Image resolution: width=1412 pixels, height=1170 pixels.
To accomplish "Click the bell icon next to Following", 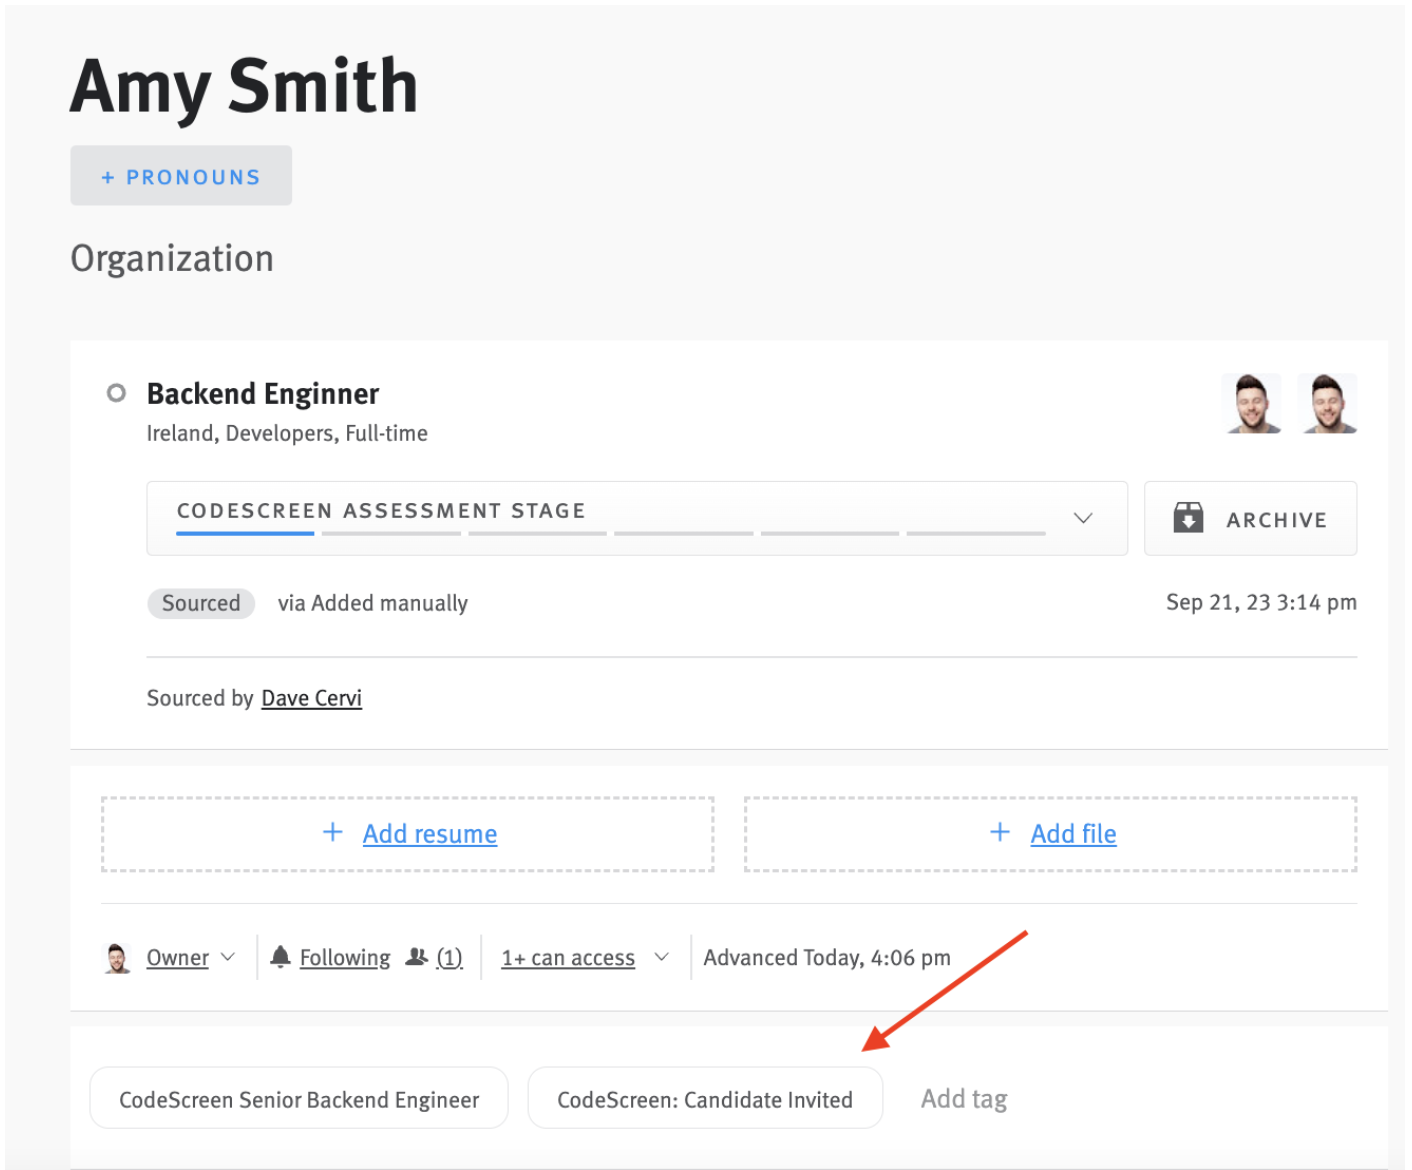I will click(281, 957).
